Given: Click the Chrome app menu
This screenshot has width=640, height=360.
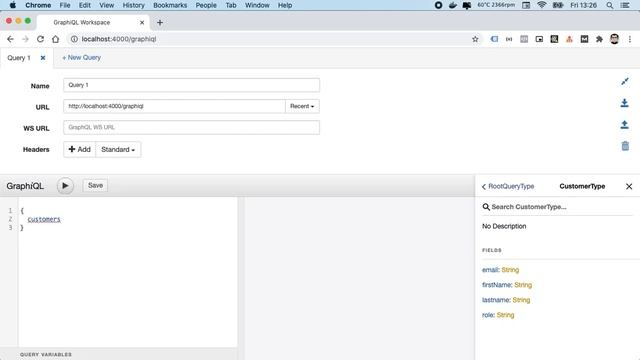Looking at the screenshot, I should tap(38, 5).
